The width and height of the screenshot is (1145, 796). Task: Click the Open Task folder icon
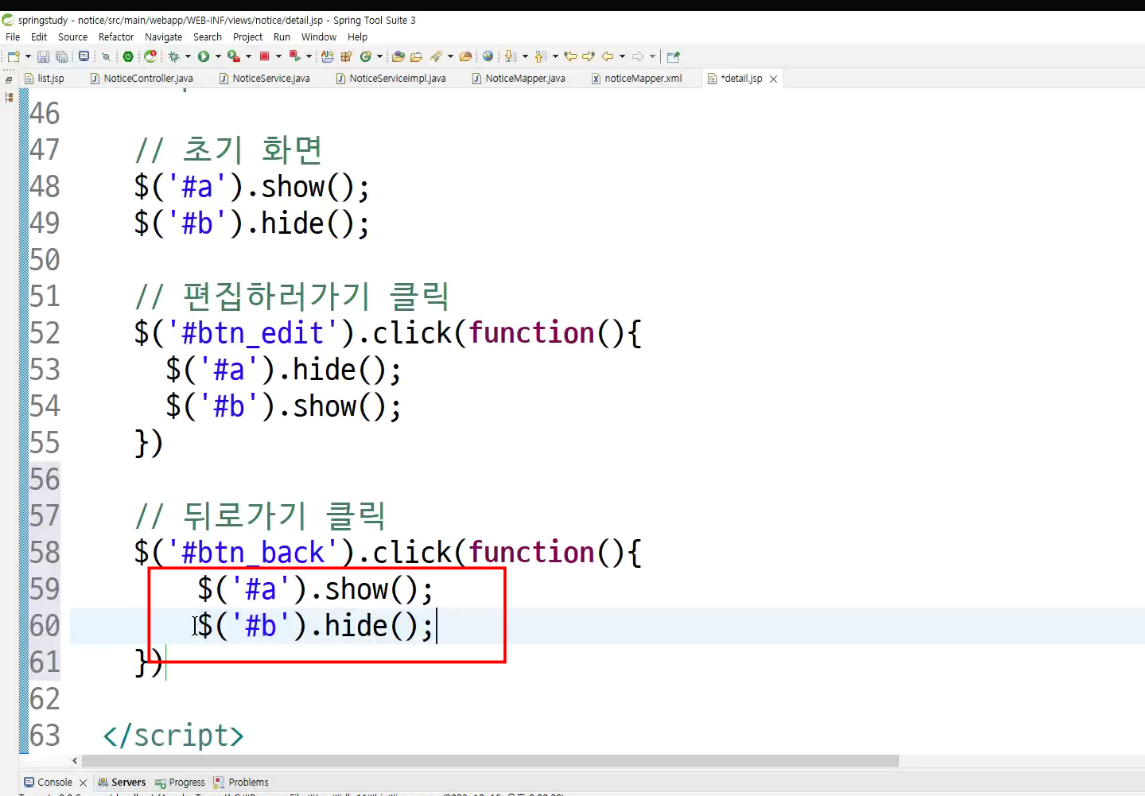click(416, 56)
